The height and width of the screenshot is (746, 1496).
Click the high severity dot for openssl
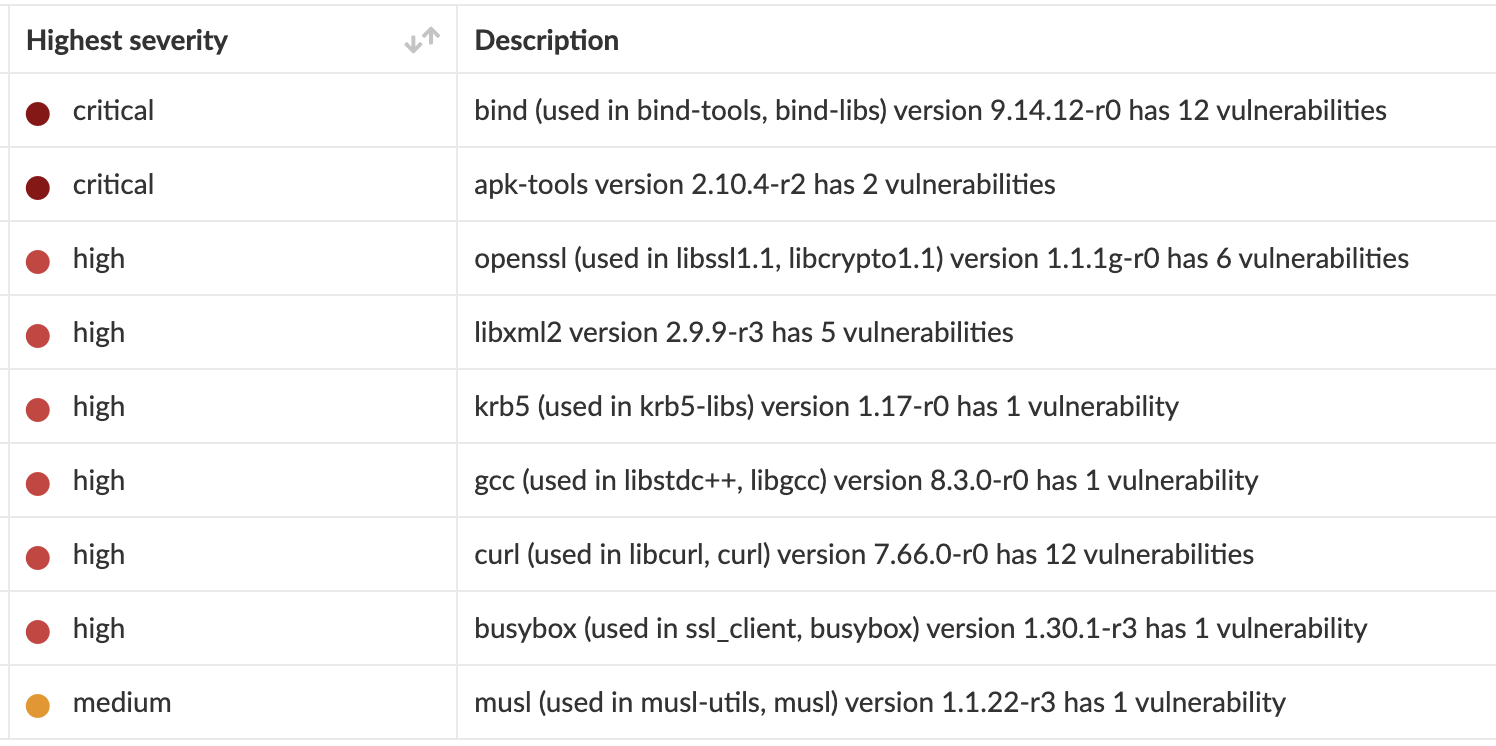click(38, 261)
